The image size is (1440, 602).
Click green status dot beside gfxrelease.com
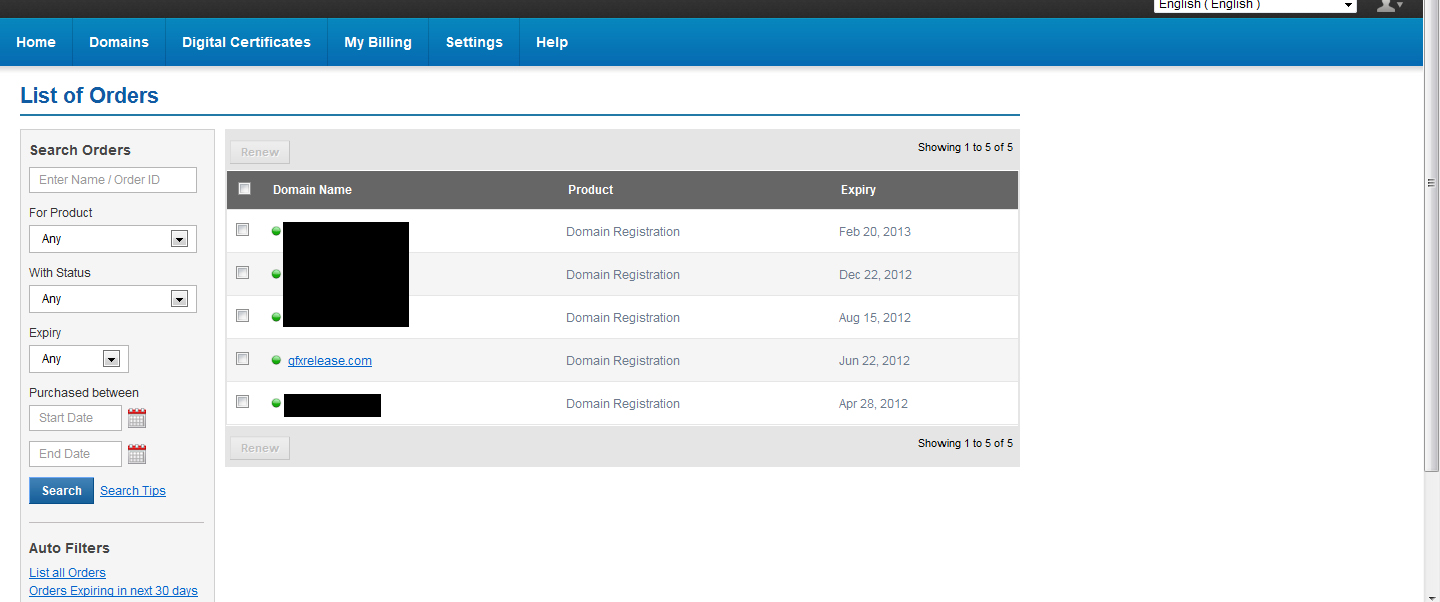click(x=277, y=360)
